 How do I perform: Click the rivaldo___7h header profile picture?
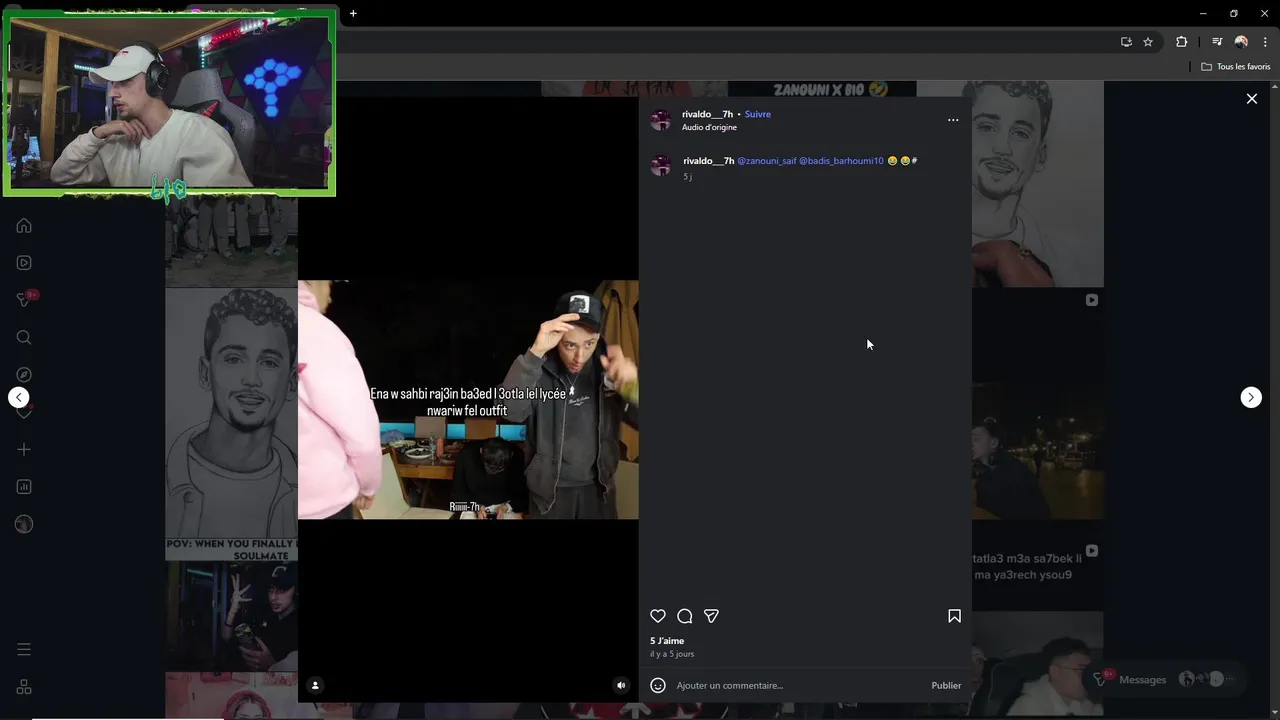coord(660,120)
